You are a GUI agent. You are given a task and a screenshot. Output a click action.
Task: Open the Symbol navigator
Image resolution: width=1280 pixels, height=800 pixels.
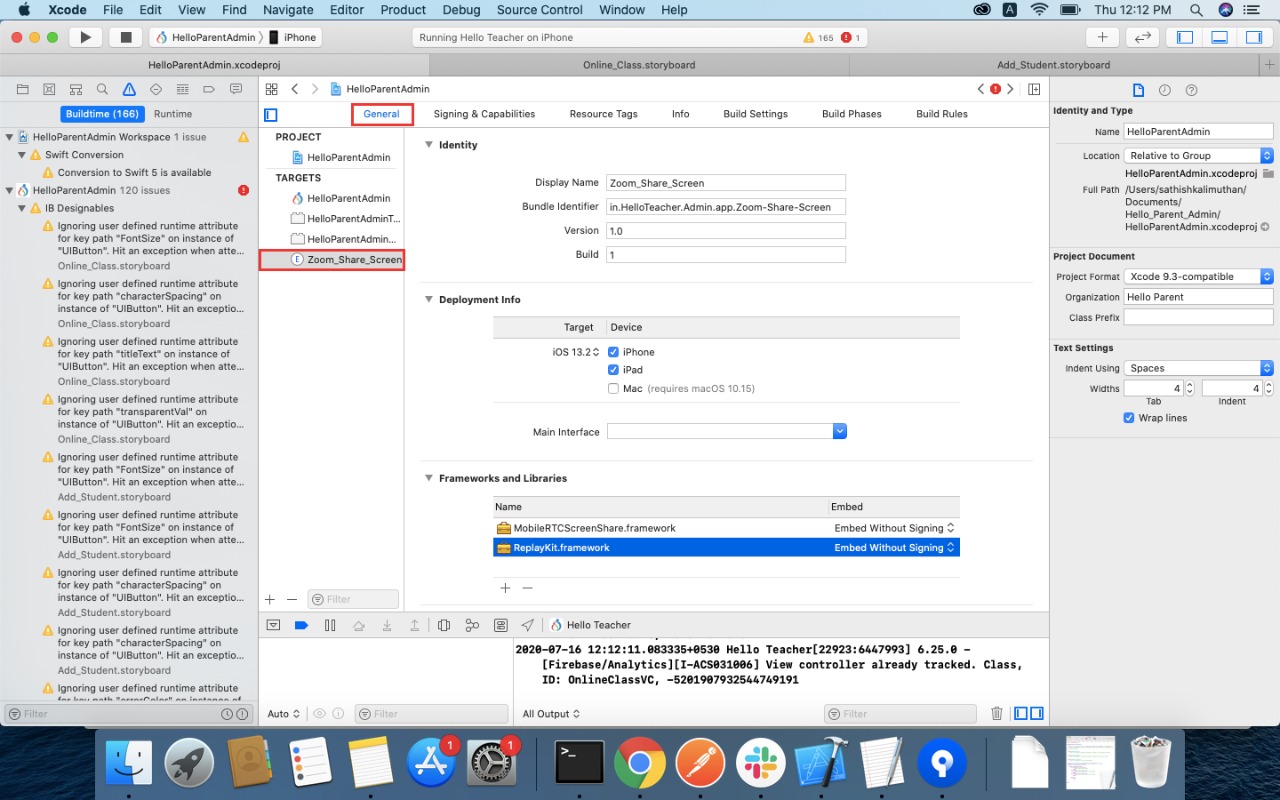click(76, 89)
